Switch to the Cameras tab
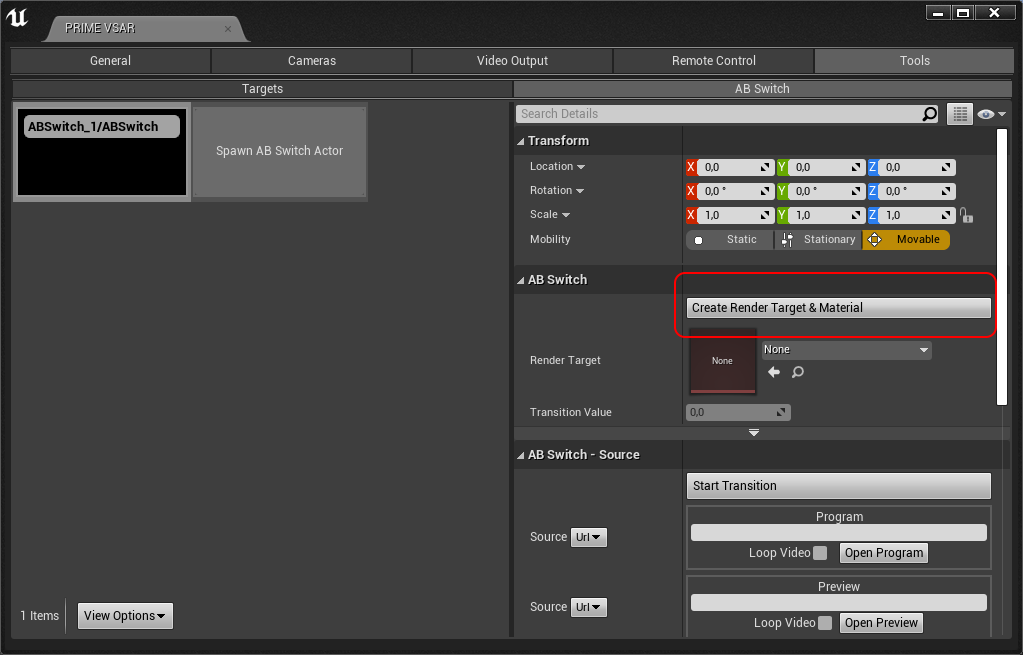The height and width of the screenshot is (655, 1023). (311, 60)
